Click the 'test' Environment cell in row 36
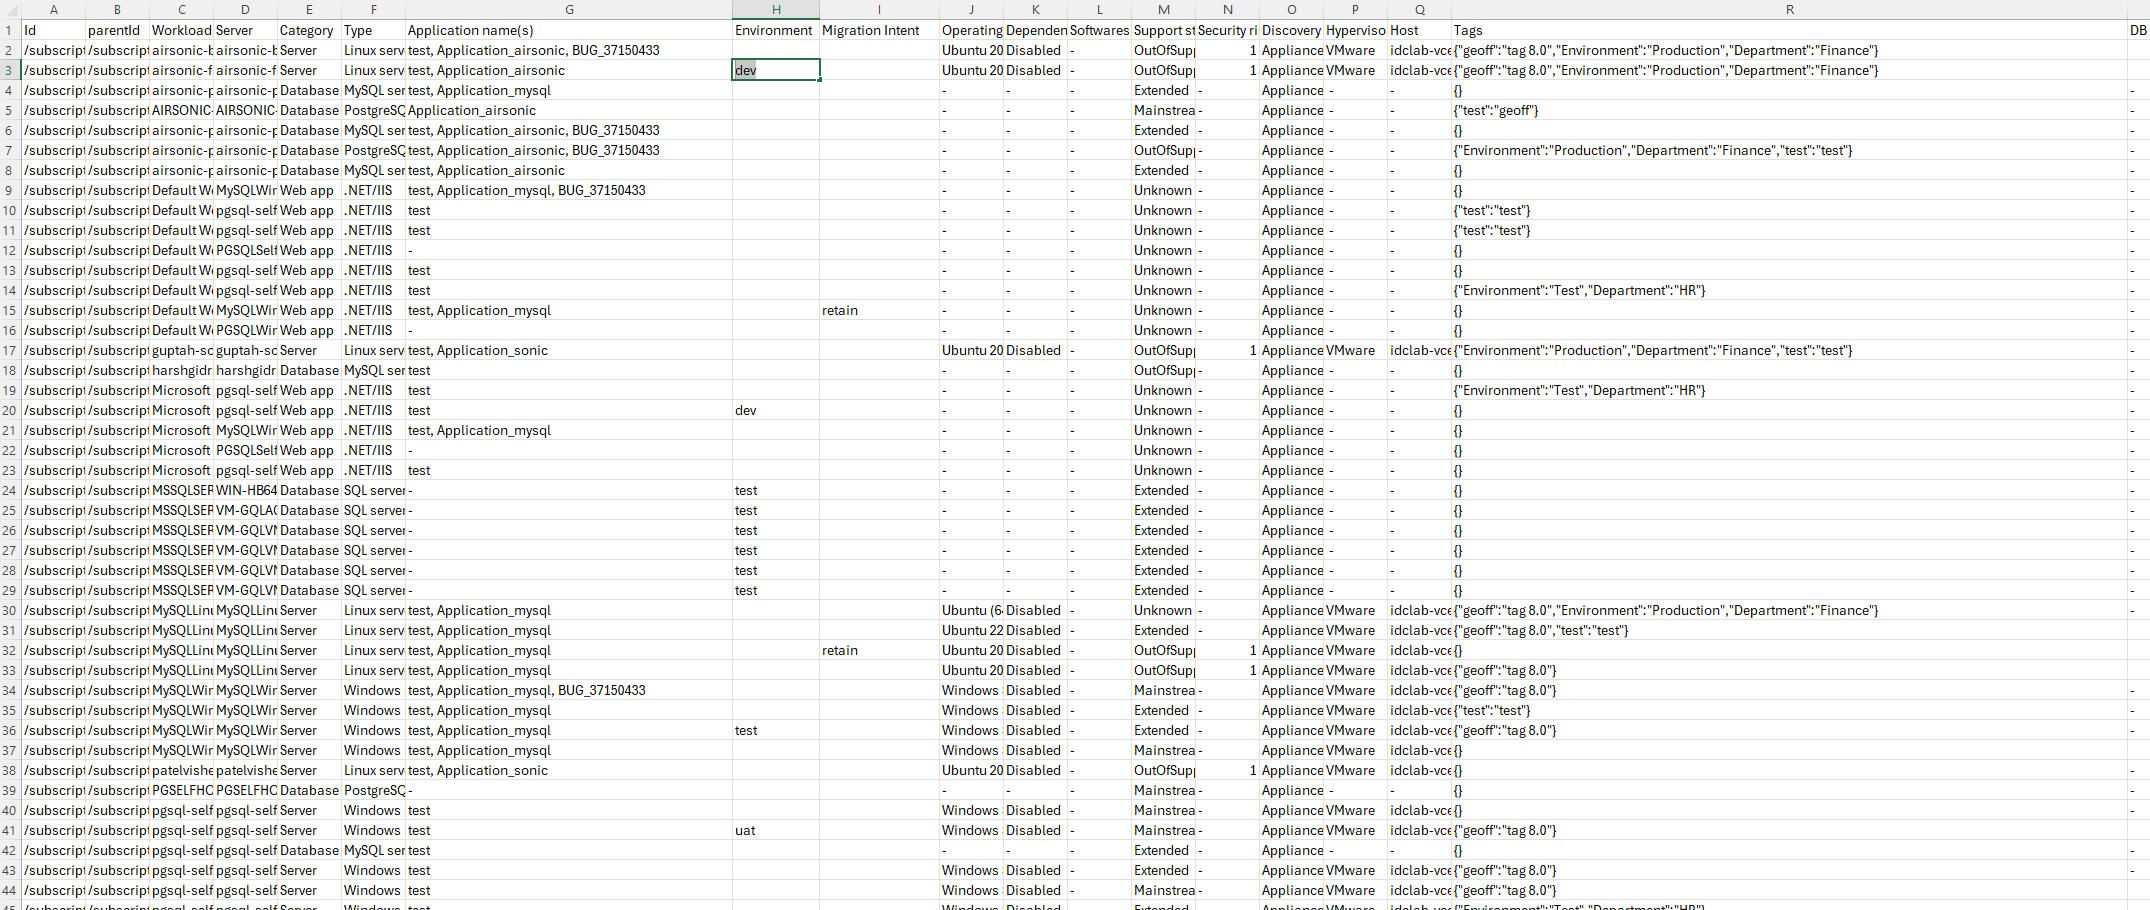This screenshot has width=2150, height=910. pos(776,730)
